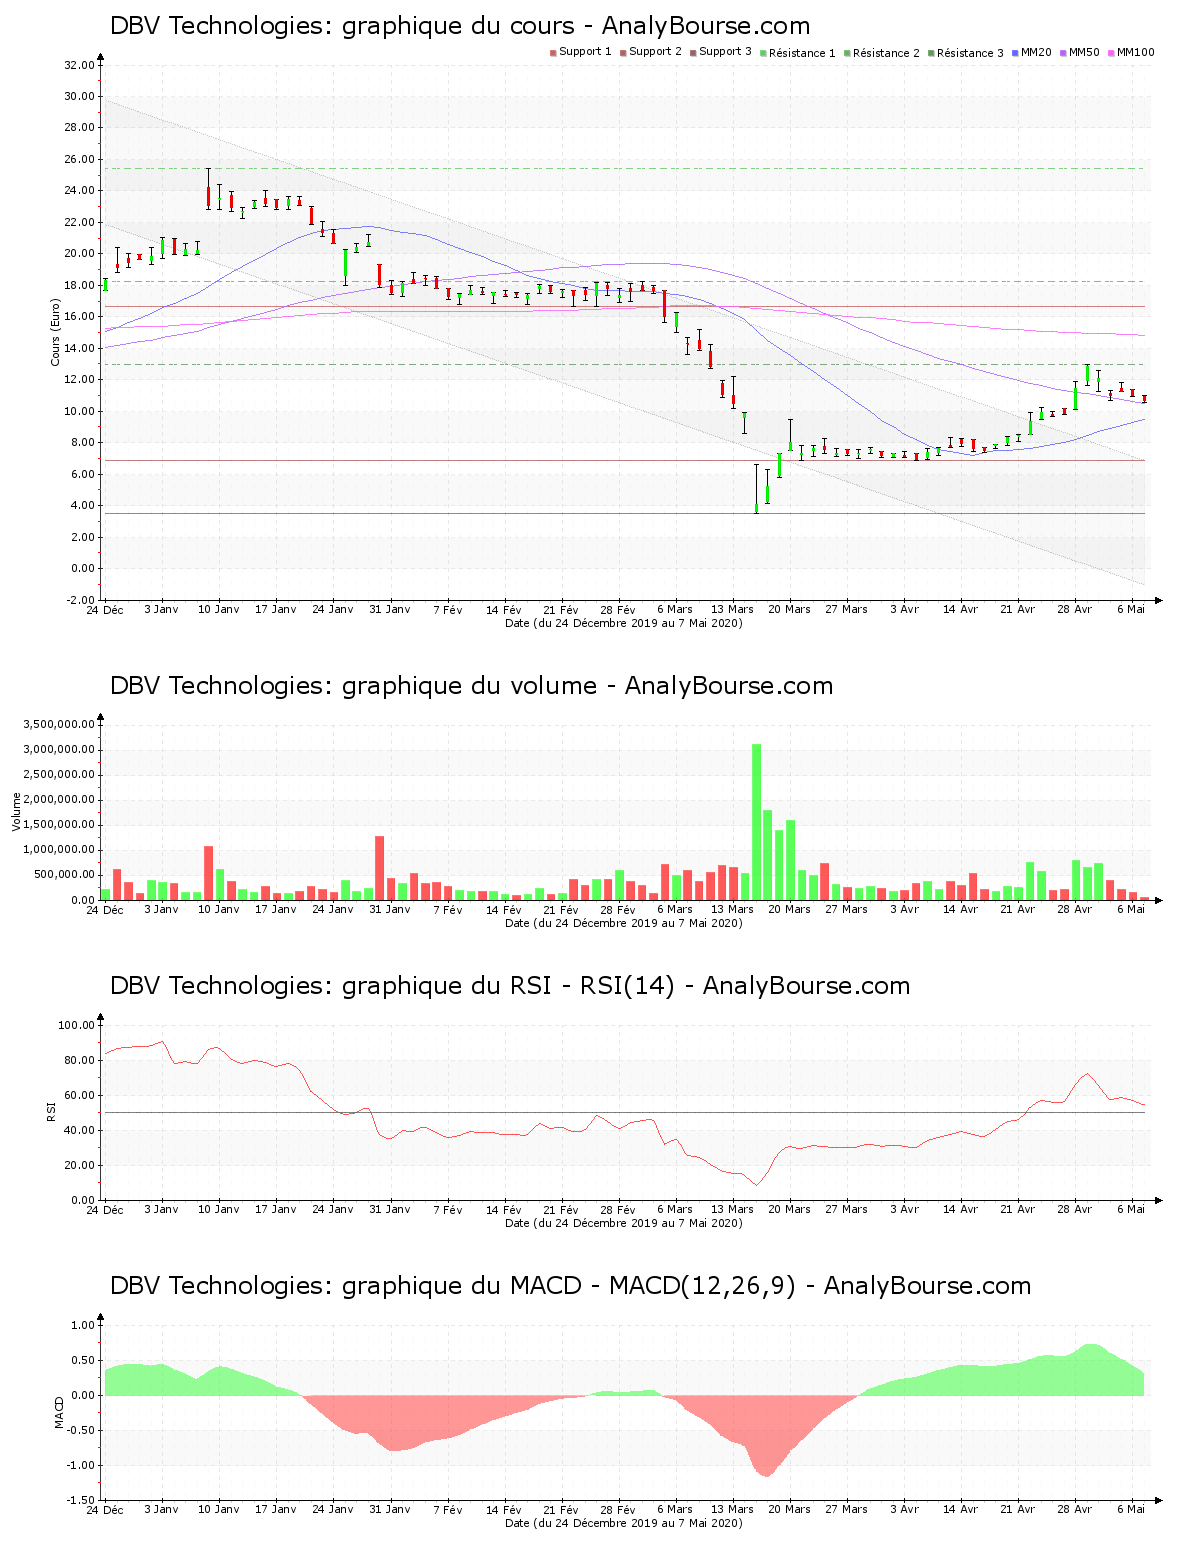Click '6 Mars' on the price chart date axis
Viewport: 1200px width, 1550px height.
pos(675,609)
